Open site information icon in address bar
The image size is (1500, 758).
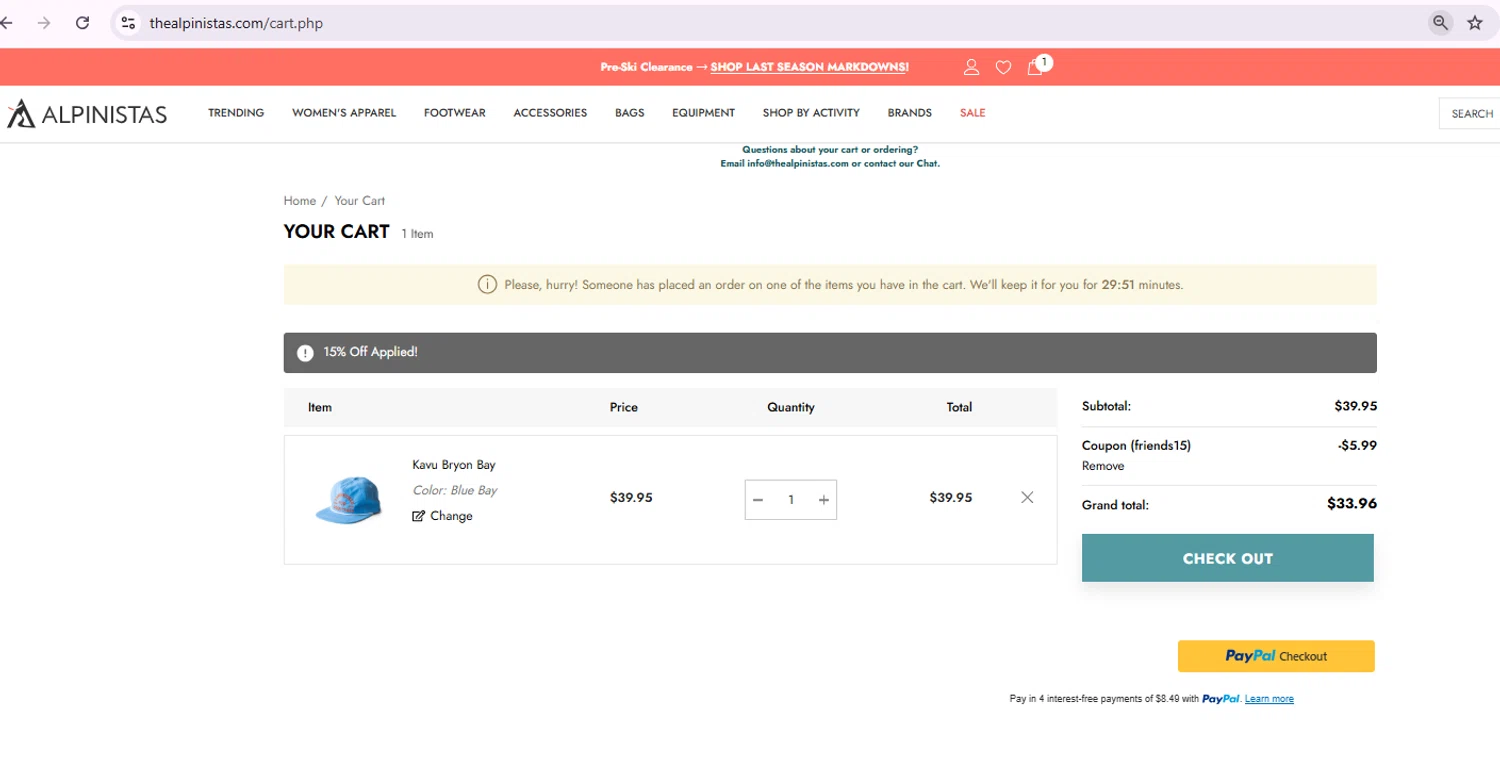pyautogui.click(x=127, y=22)
